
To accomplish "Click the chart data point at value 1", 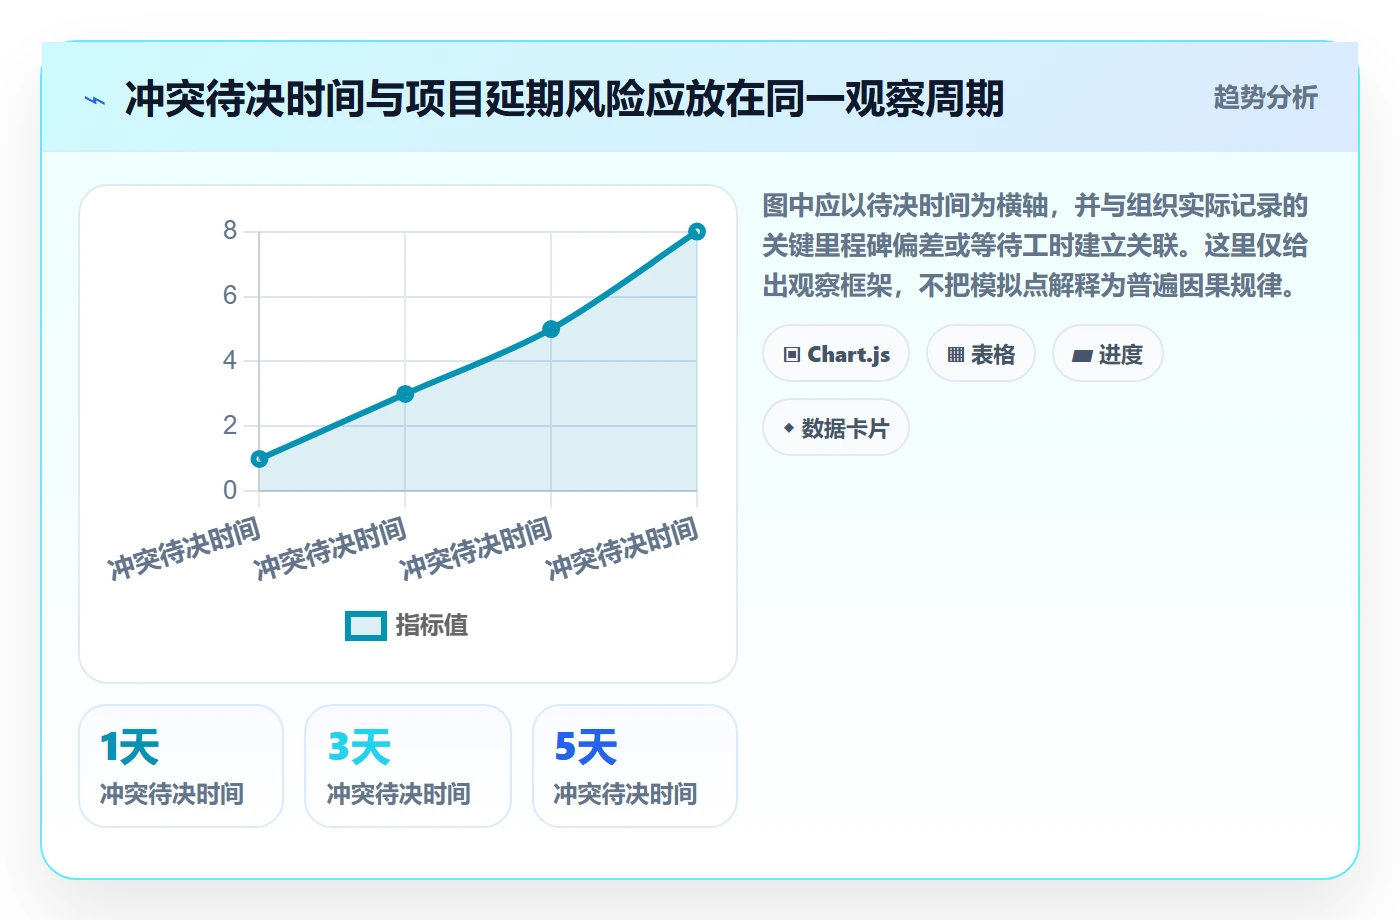I will tap(259, 459).
